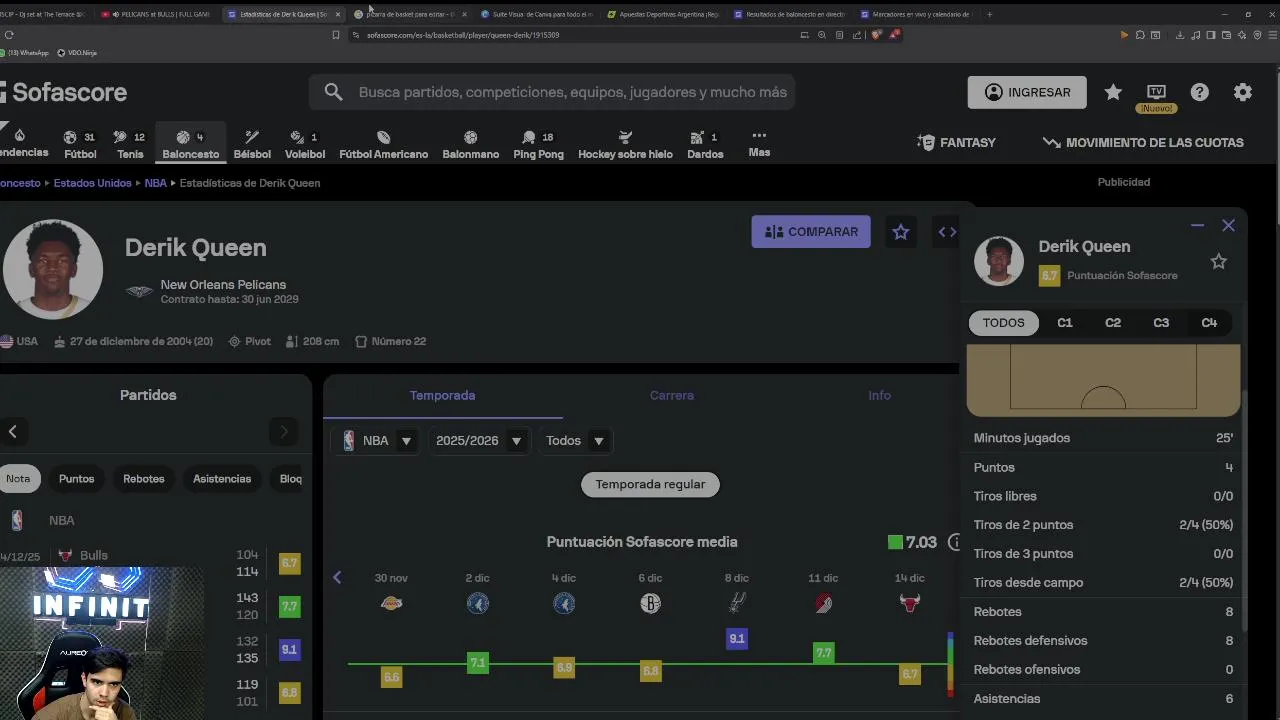
Task: Click the Temporada regular pill button
Action: [650, 485]
